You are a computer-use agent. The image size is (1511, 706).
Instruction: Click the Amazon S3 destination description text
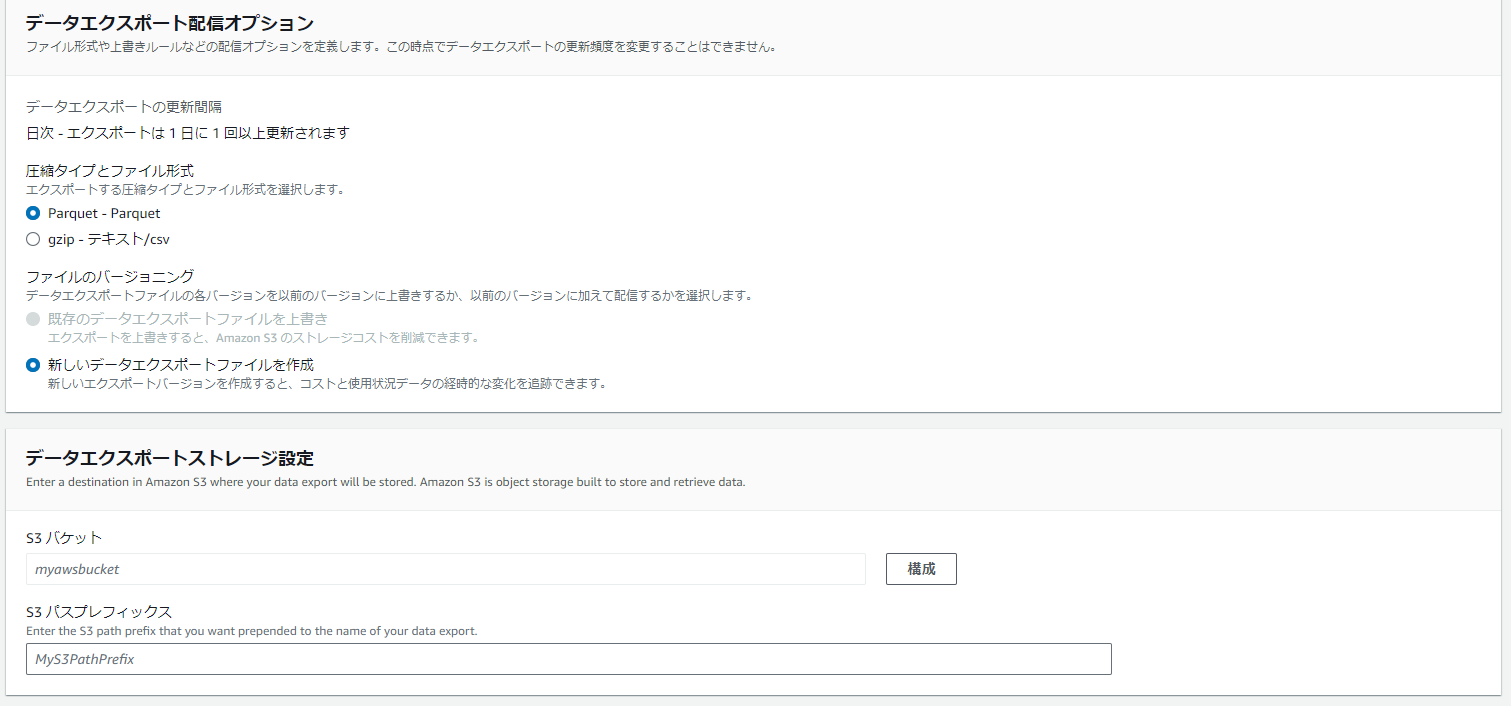386,482
